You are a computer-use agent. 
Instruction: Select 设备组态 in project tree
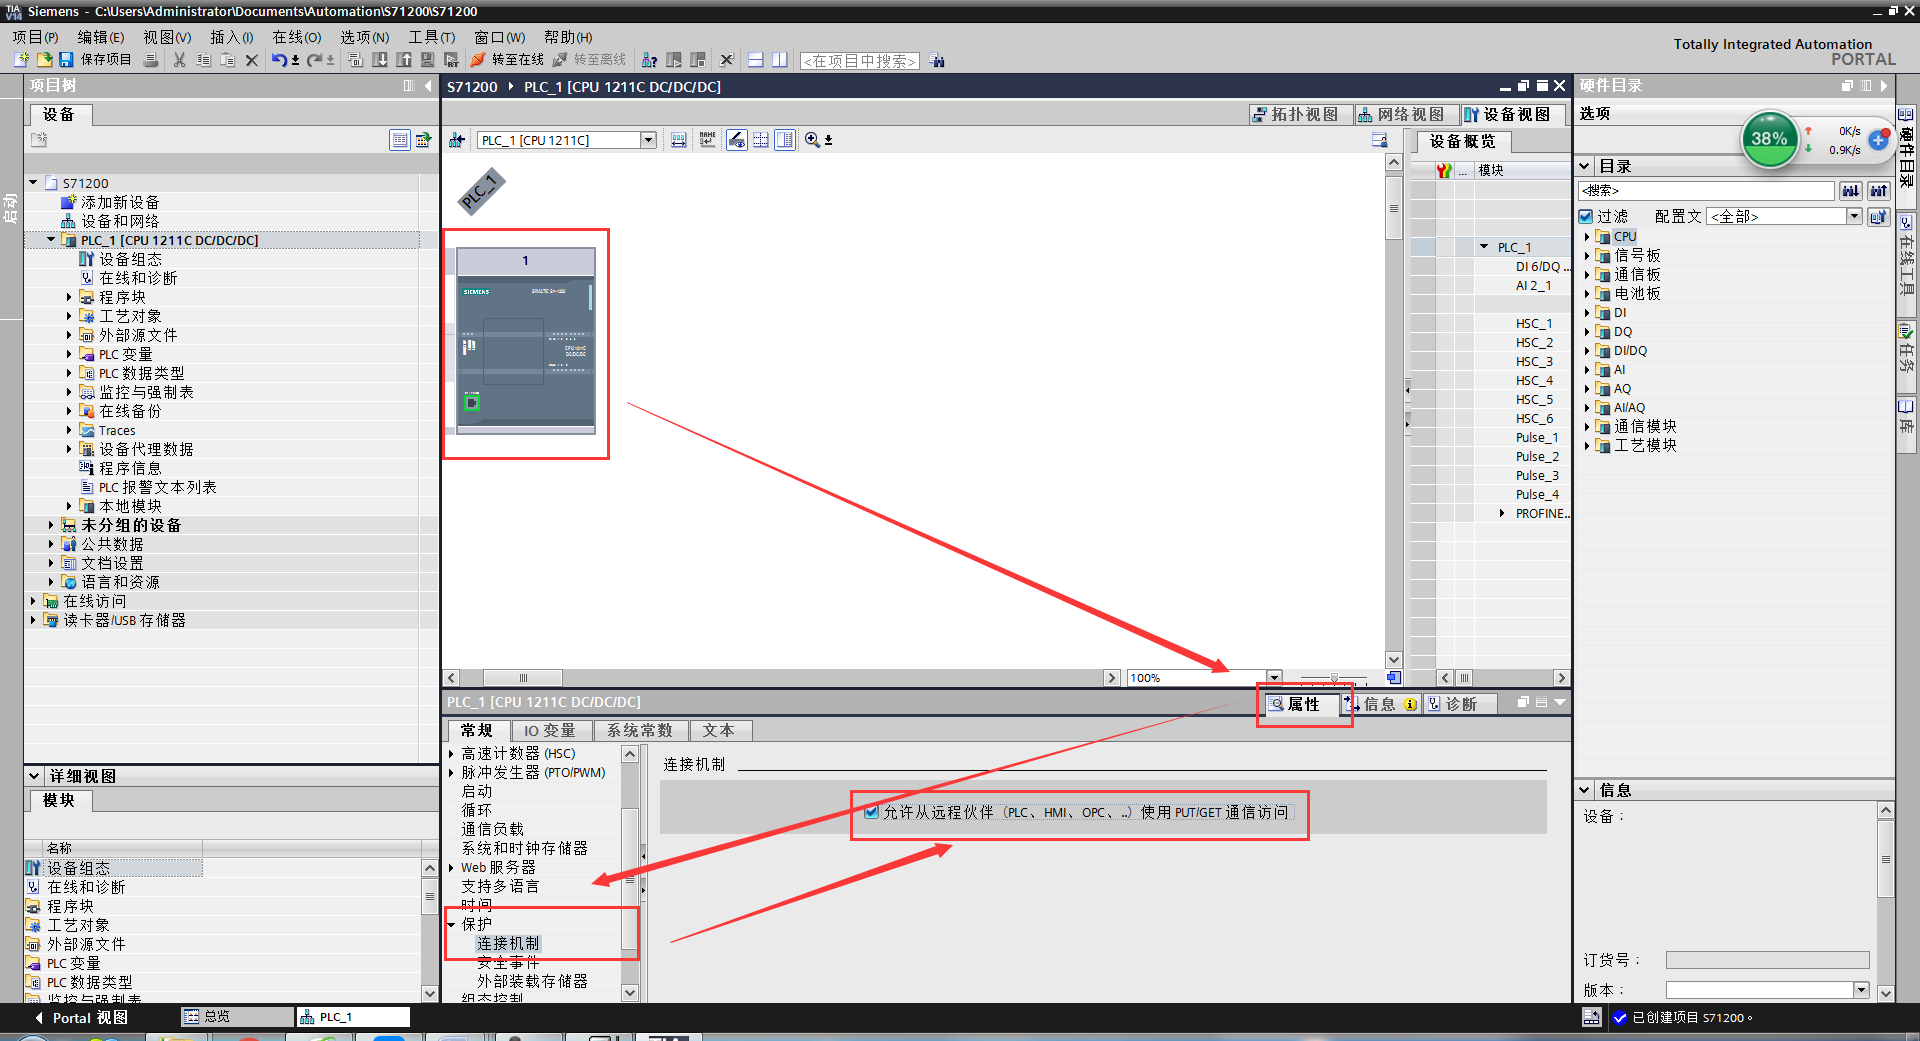coord(130,259)
